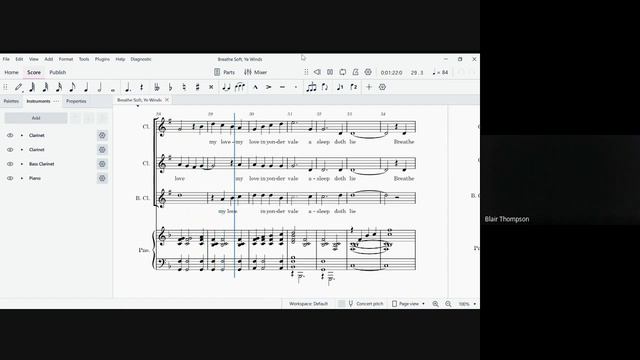Toggle the pencil note input mode
Viewport: 640px width, 360px height.
19,87
